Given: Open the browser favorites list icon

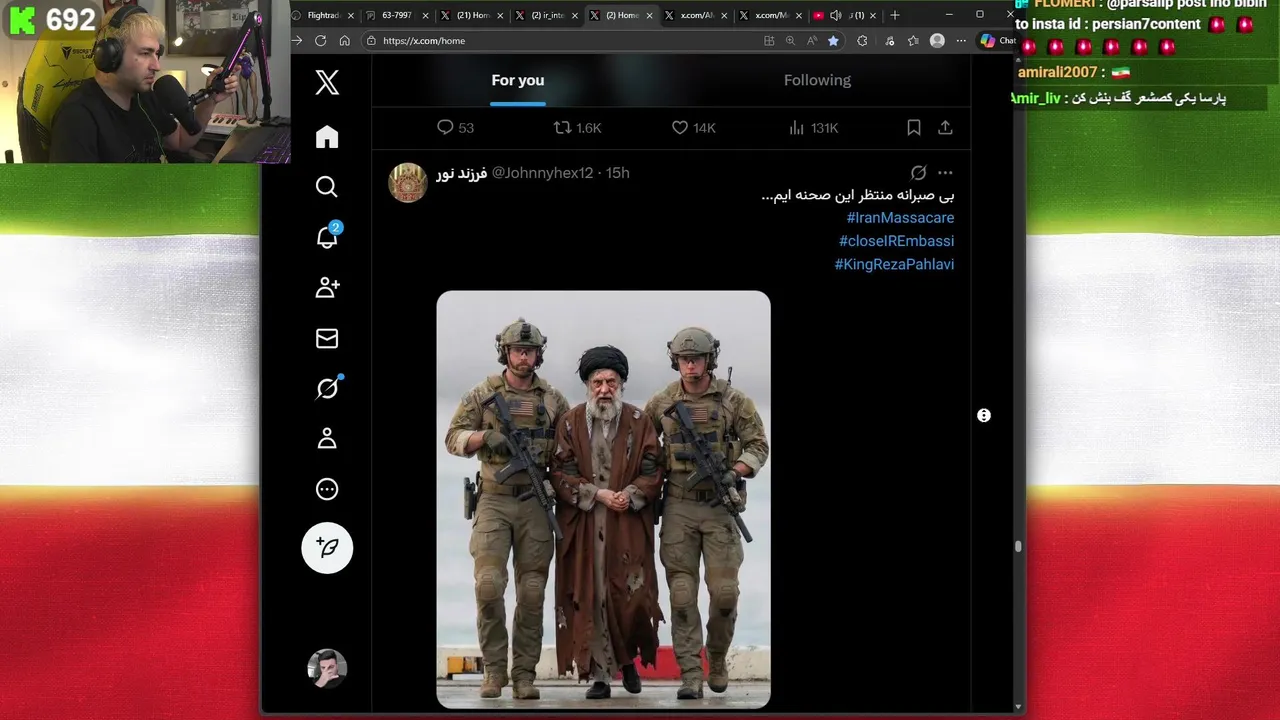Looking at the screenshot, I should [913, 41].
